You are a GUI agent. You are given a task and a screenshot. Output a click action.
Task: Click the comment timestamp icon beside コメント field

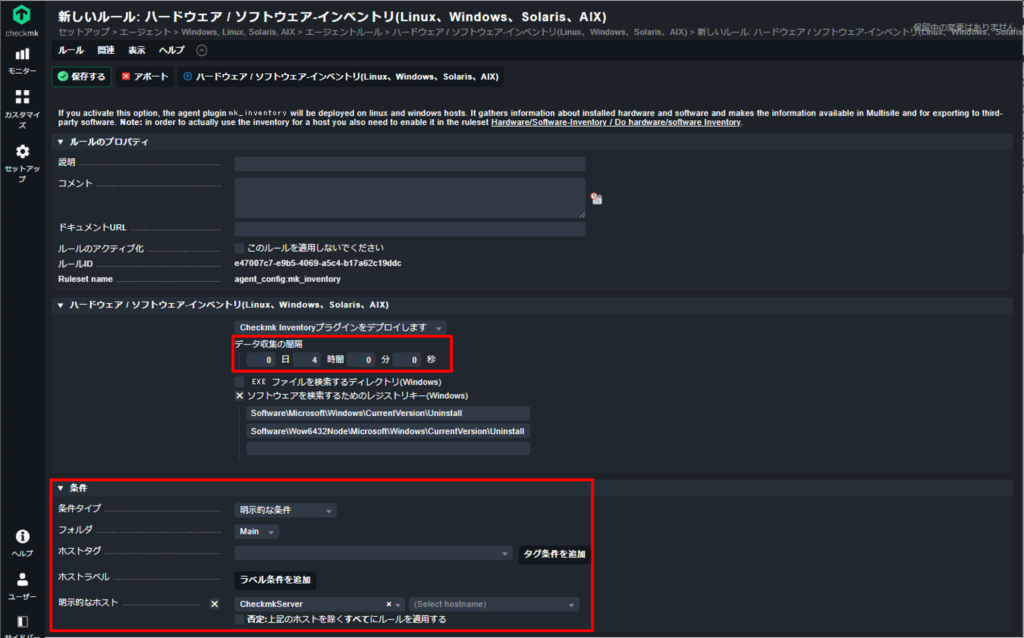pyautogui.click(x=596, y=199)
